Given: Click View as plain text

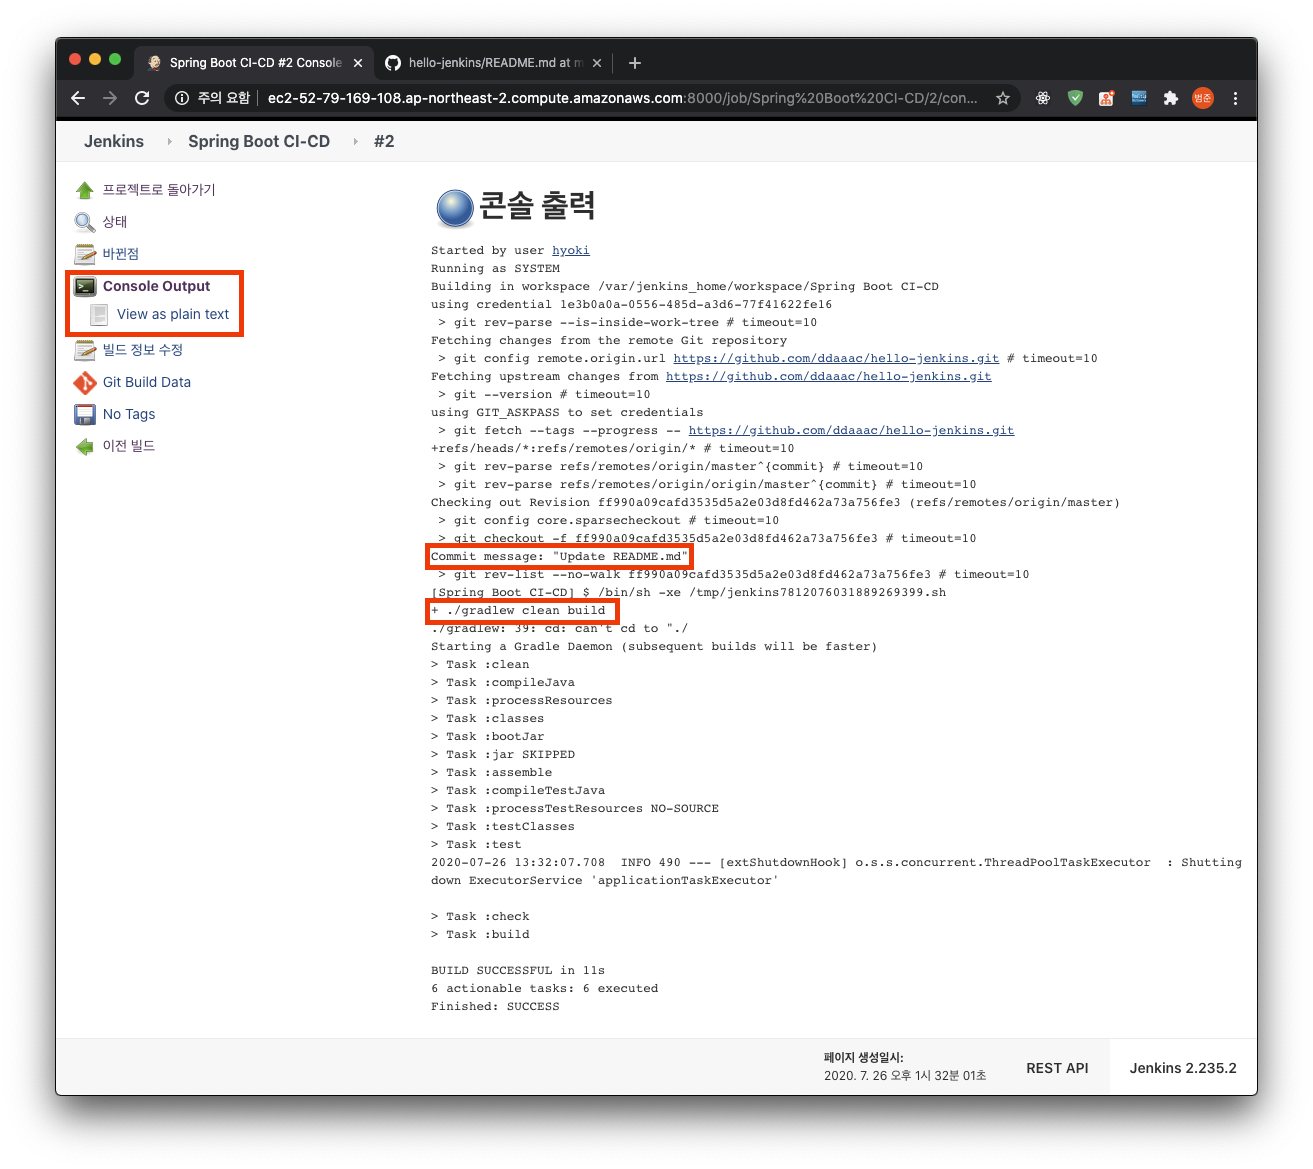Looking at the screenshot, I should tap(173, 314).
